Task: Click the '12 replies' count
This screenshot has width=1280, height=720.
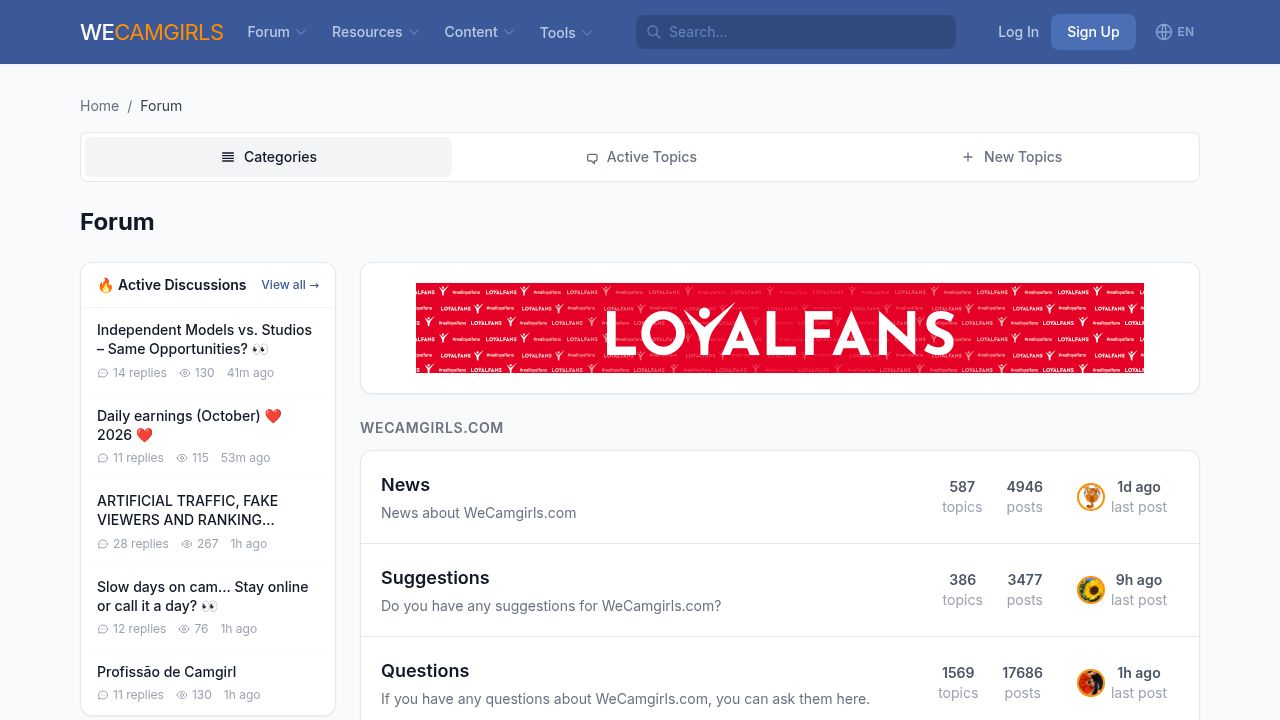Action: pyautogui.click(x=132, y=629)
